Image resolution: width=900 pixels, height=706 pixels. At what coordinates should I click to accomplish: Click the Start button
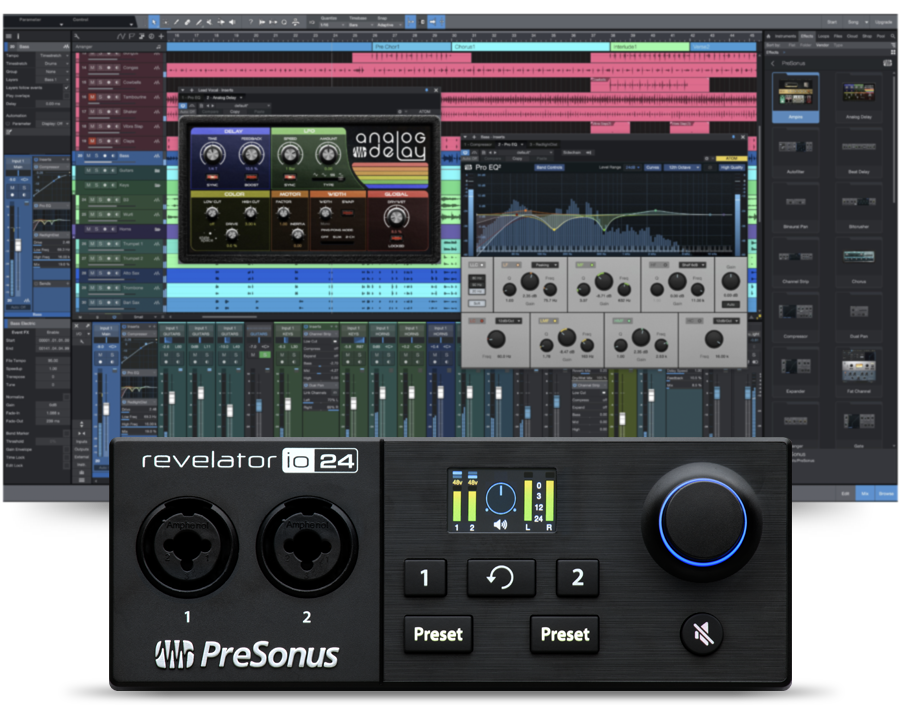[832, 22]
